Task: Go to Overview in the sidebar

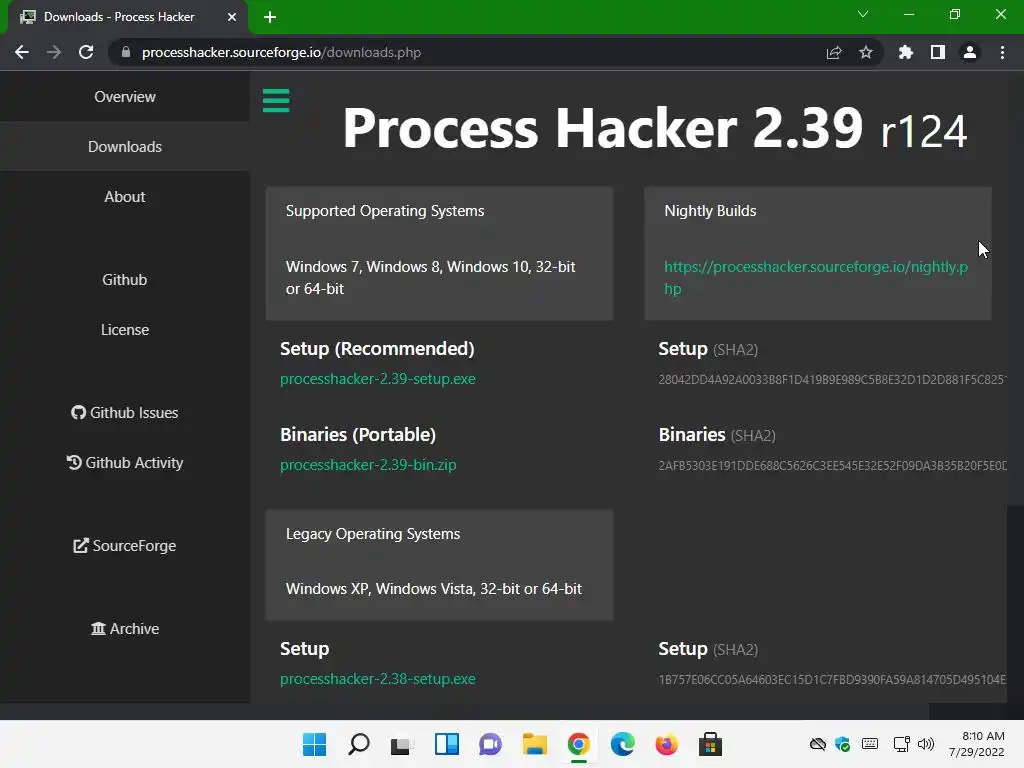Action: 125,97
